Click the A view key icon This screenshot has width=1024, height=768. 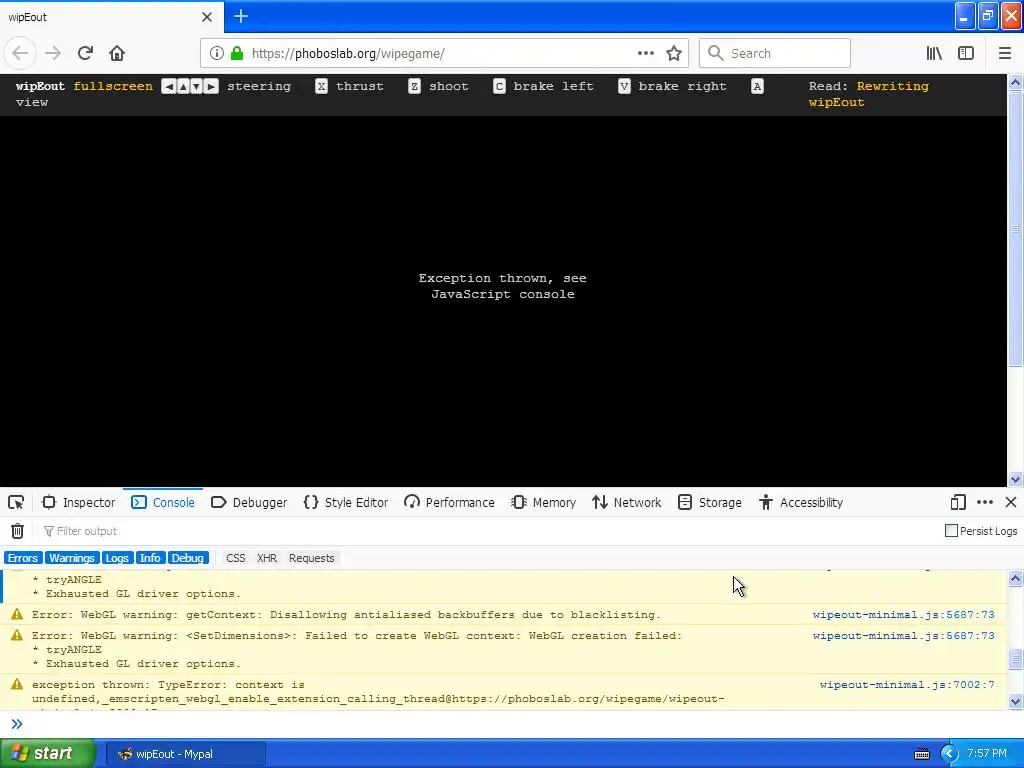757,86
